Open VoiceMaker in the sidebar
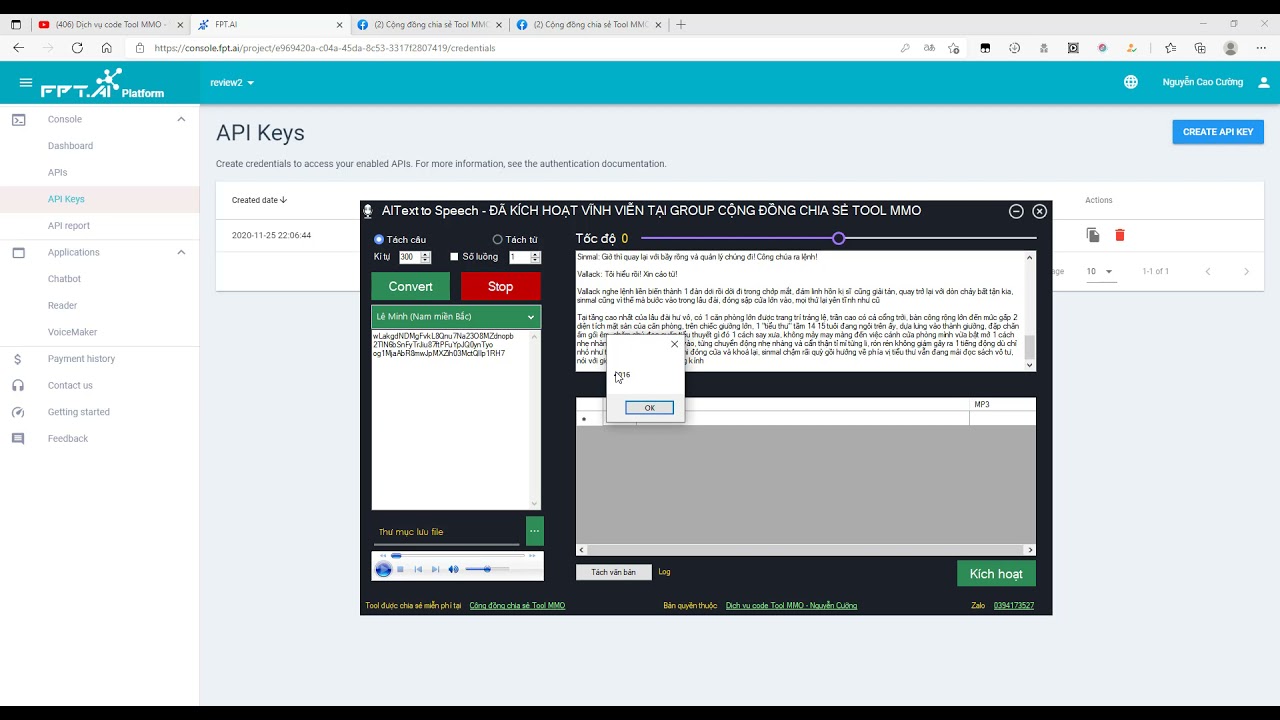Screen dimensions: 1280x720 pyautogui.click(x=72, y=332)
